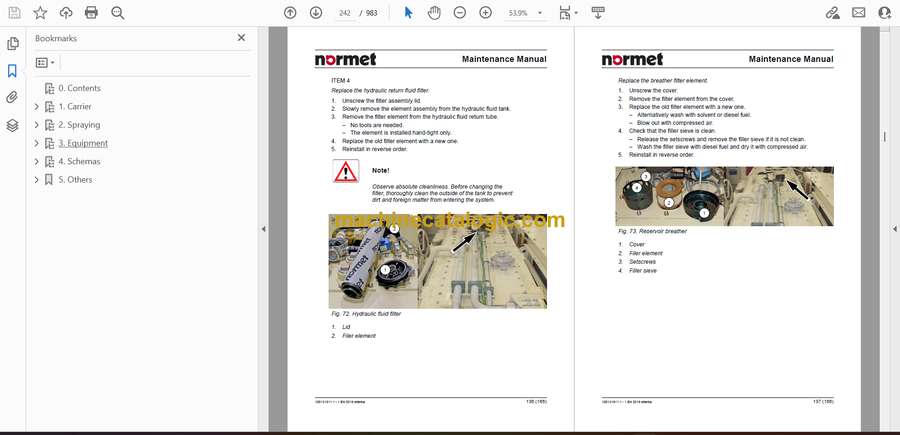Click 'ITEM 4' heading text

tap(340, 81)
